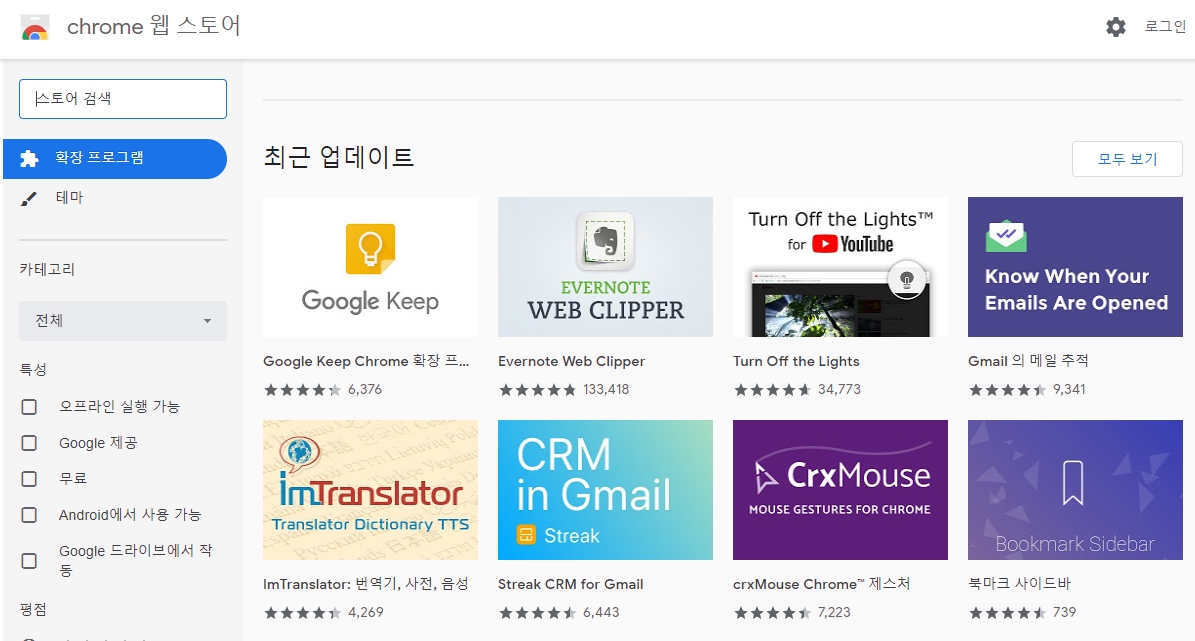Select the Turn Off the Lights tile

click(840, 267)
